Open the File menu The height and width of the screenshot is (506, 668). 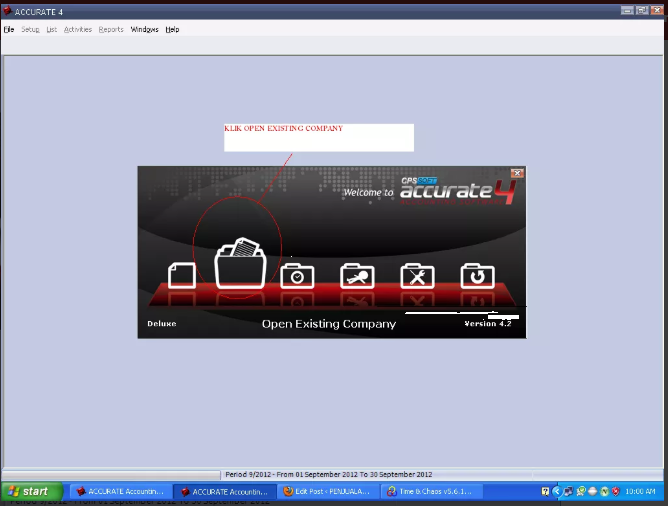[x=9, y=30]
